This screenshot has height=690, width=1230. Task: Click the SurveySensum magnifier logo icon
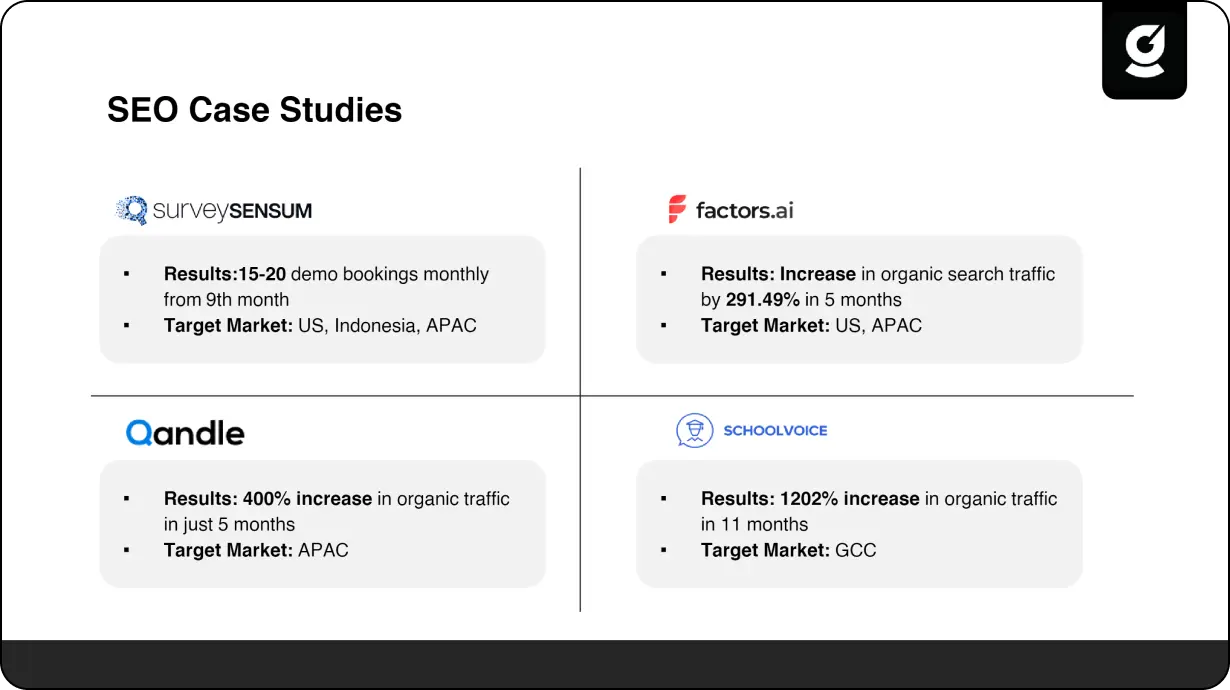pyautogui.click(x=131, y=210)
